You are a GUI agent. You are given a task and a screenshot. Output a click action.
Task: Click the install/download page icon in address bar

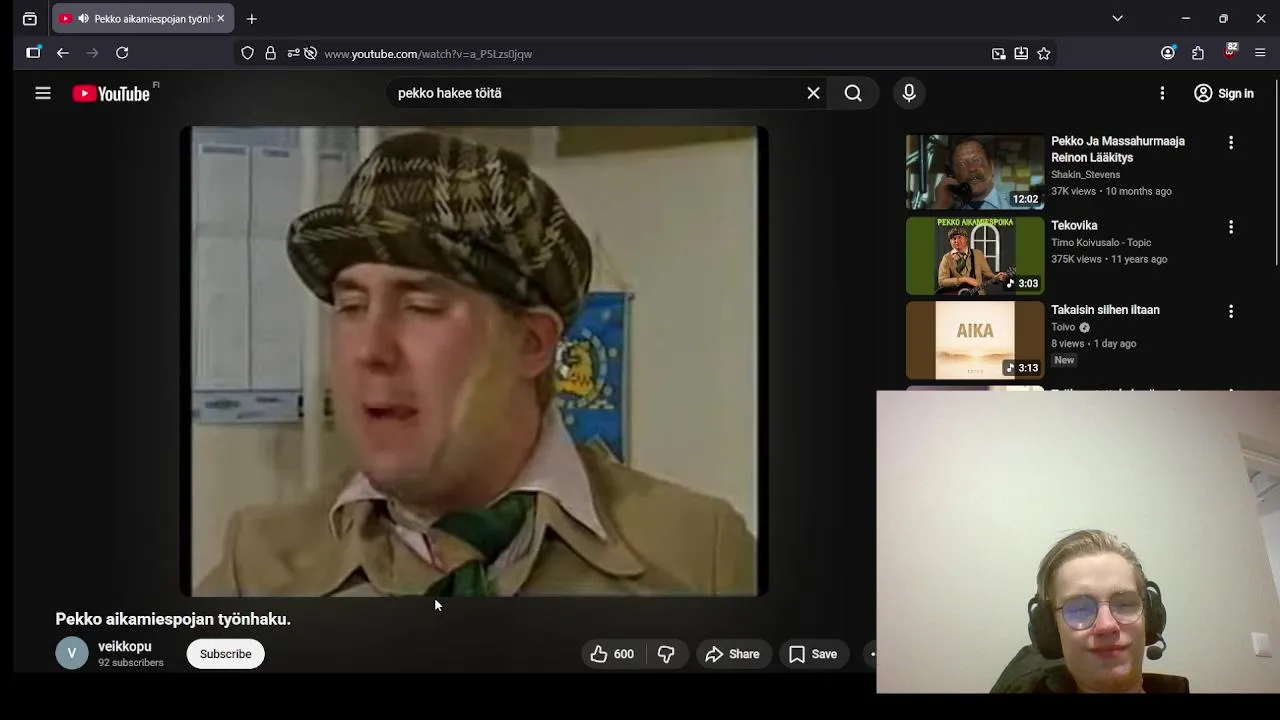tap(1021, 54)
